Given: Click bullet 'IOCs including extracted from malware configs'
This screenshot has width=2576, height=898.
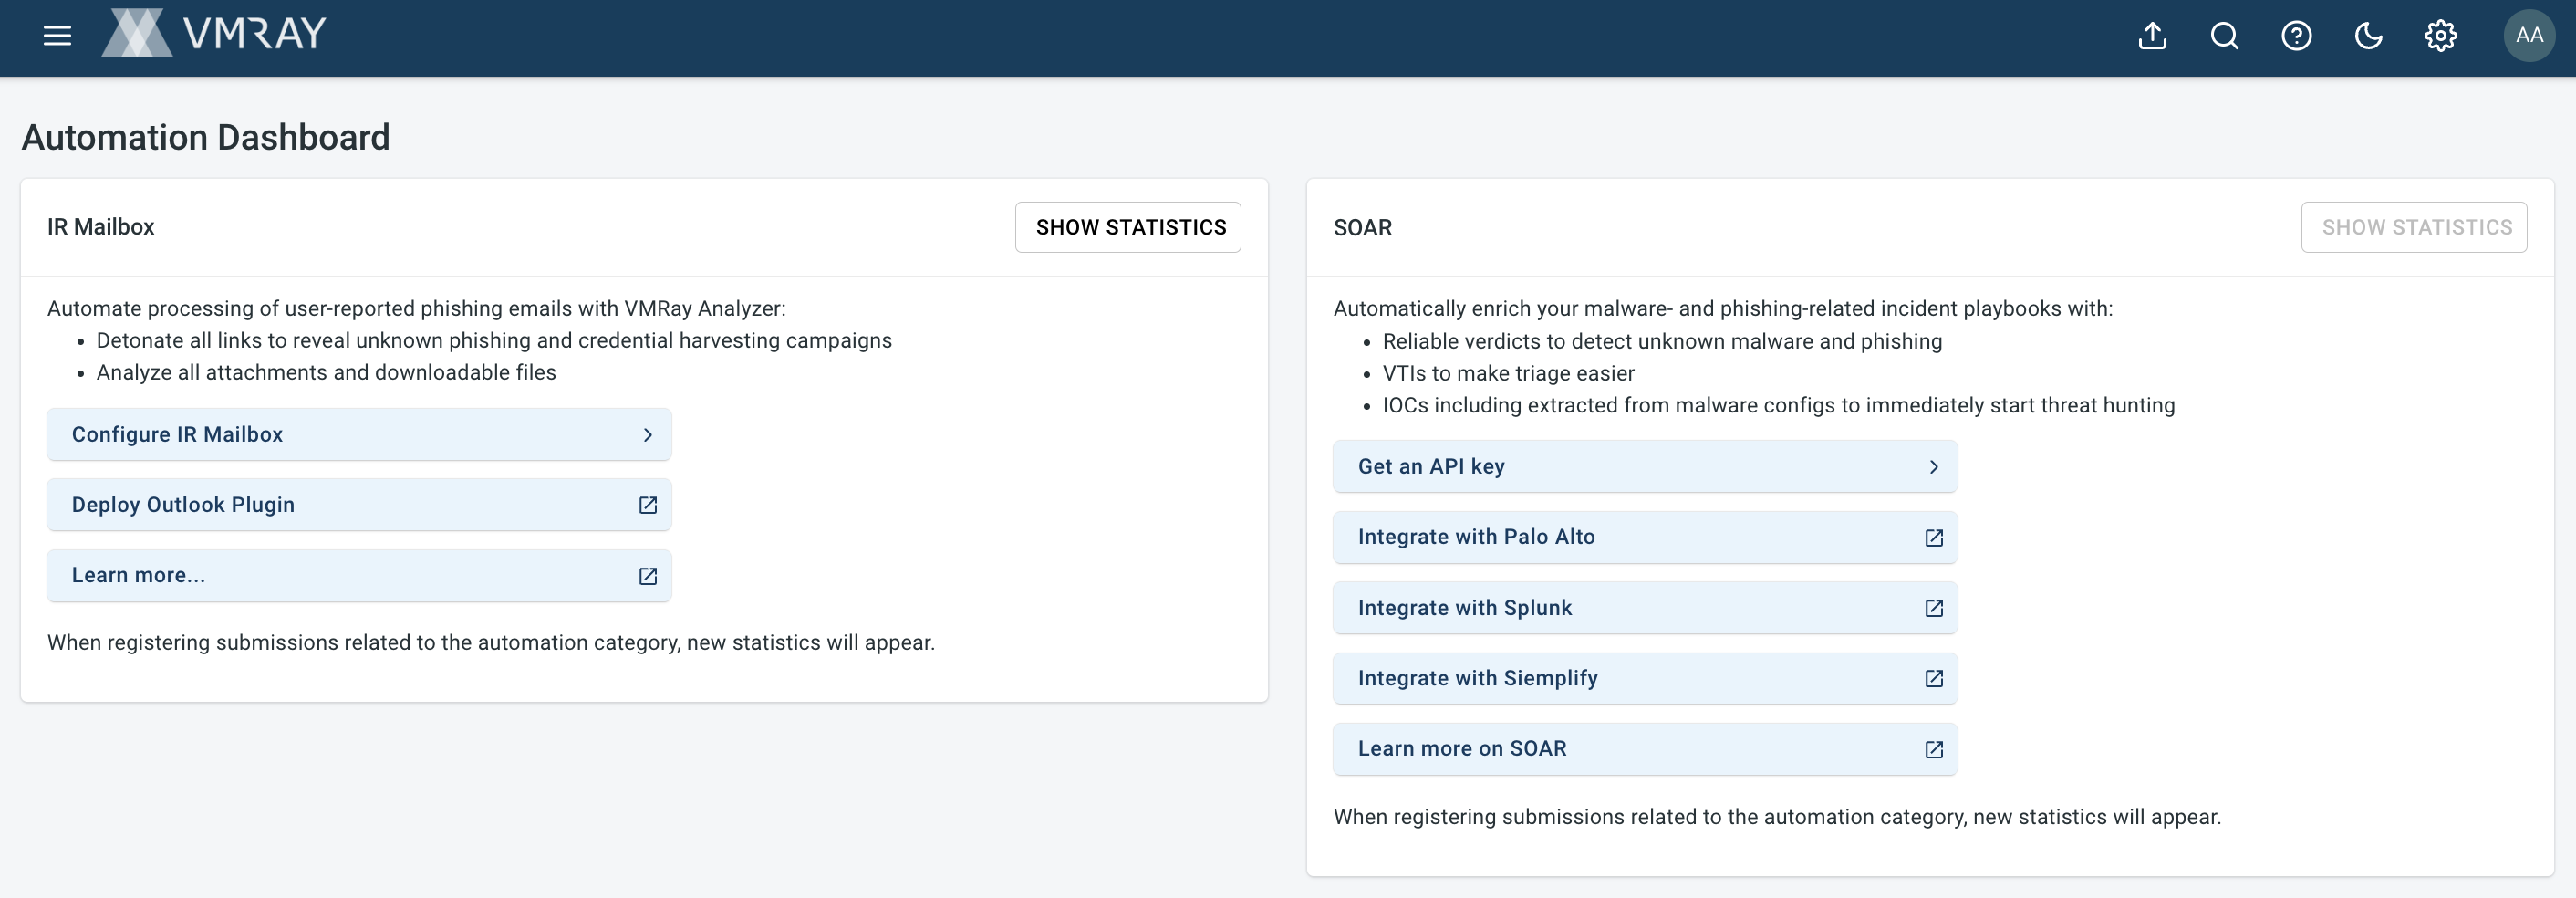Looking at the screenshot, I should tap(1778, 406).
